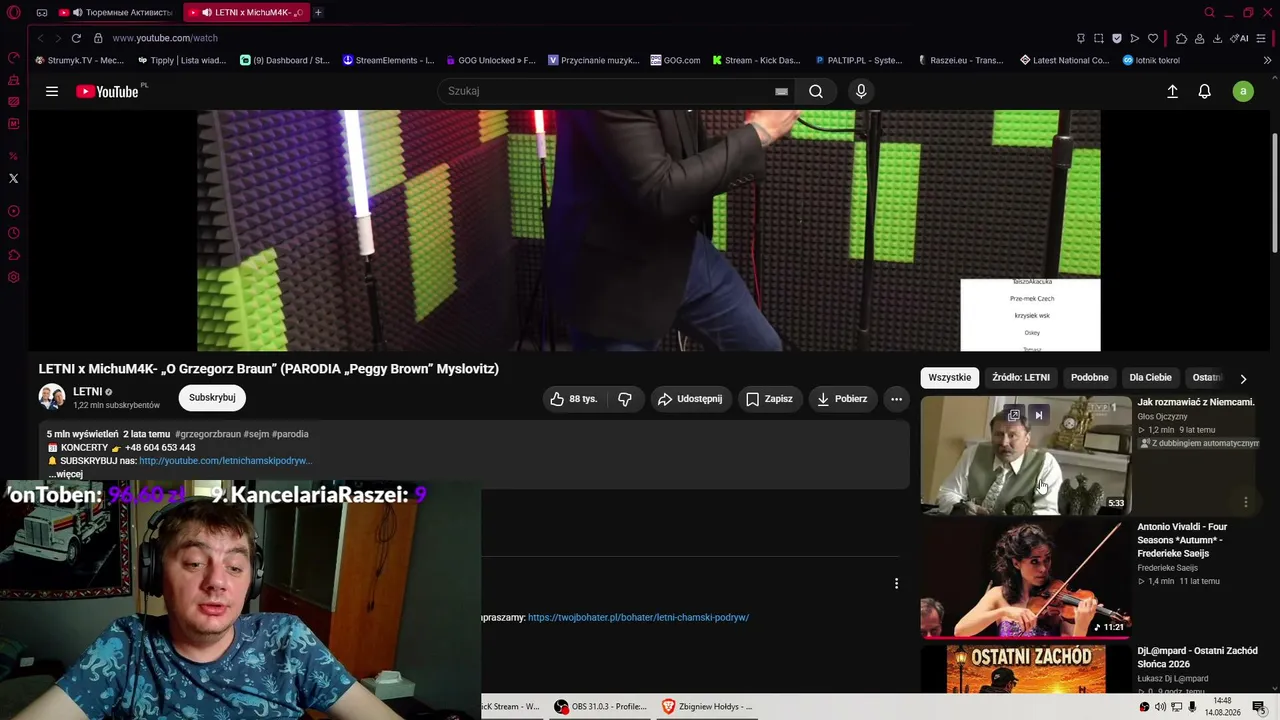Image resolution: width=1280 pixels, height=720 pixels.
Task: Expand the description with ...więcej
Action: point(65,474)
